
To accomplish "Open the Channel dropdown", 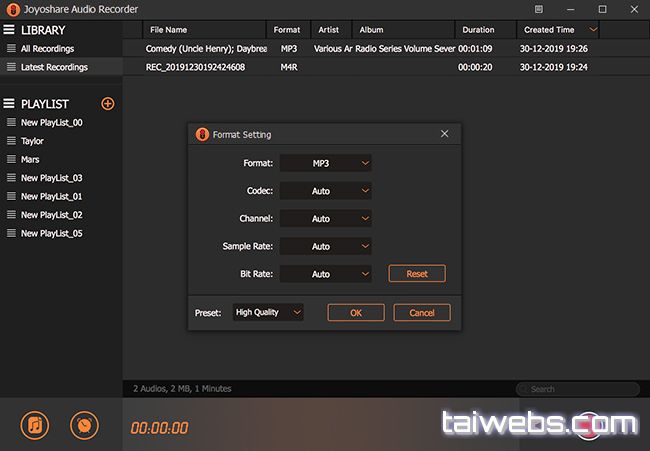I will pyautogui.click(x=326, y=218).
